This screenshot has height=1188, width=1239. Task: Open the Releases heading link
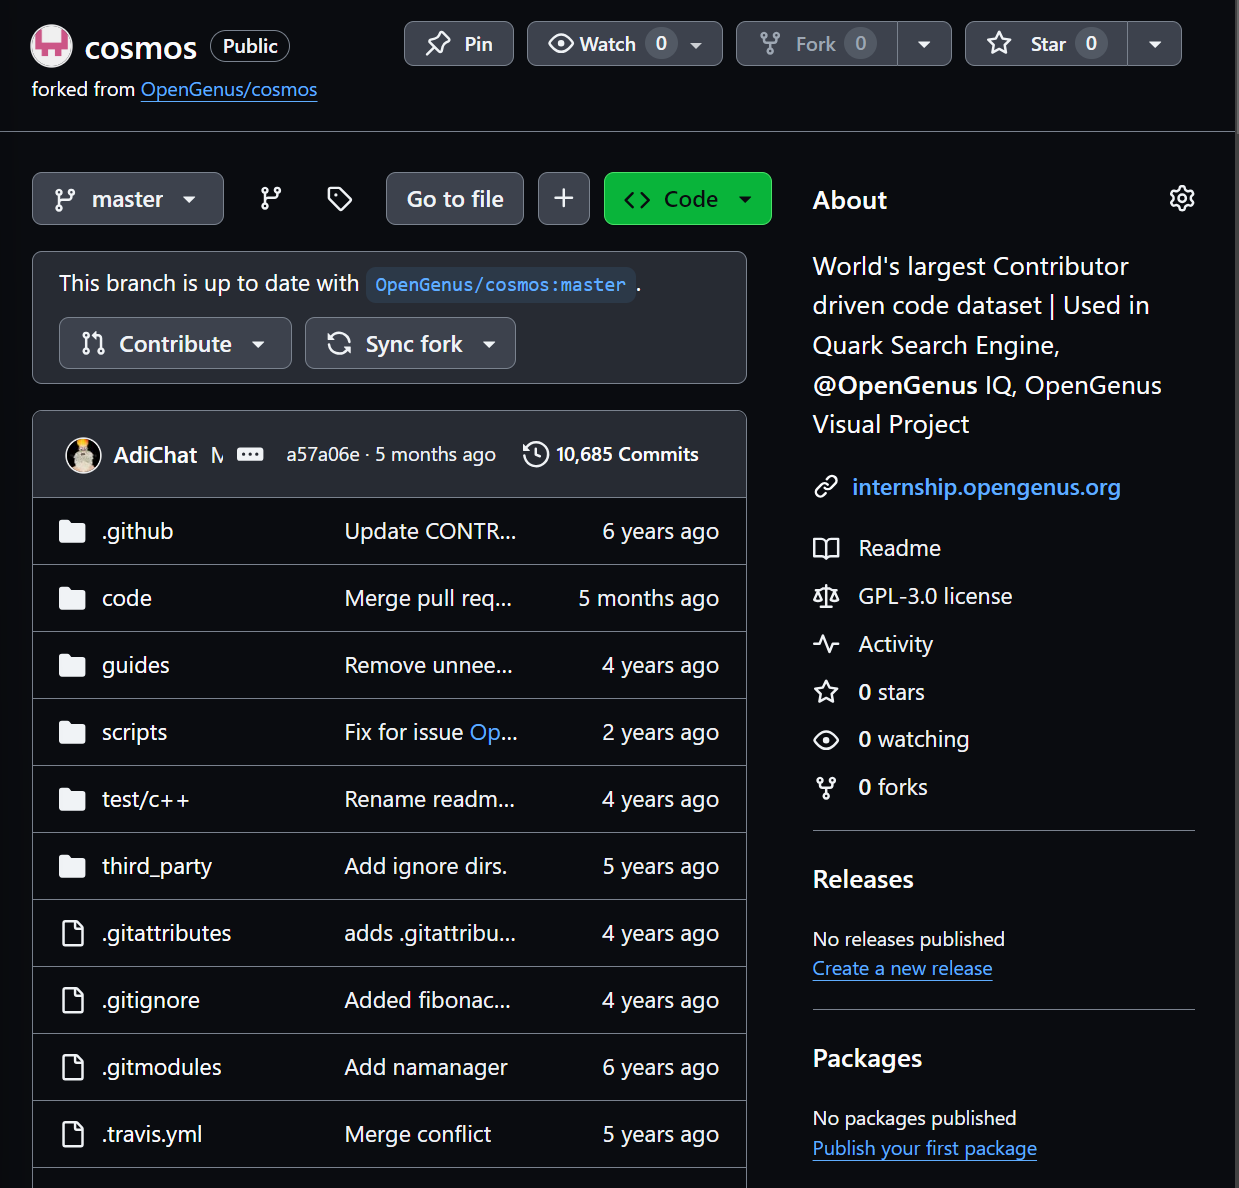point(863,879)
